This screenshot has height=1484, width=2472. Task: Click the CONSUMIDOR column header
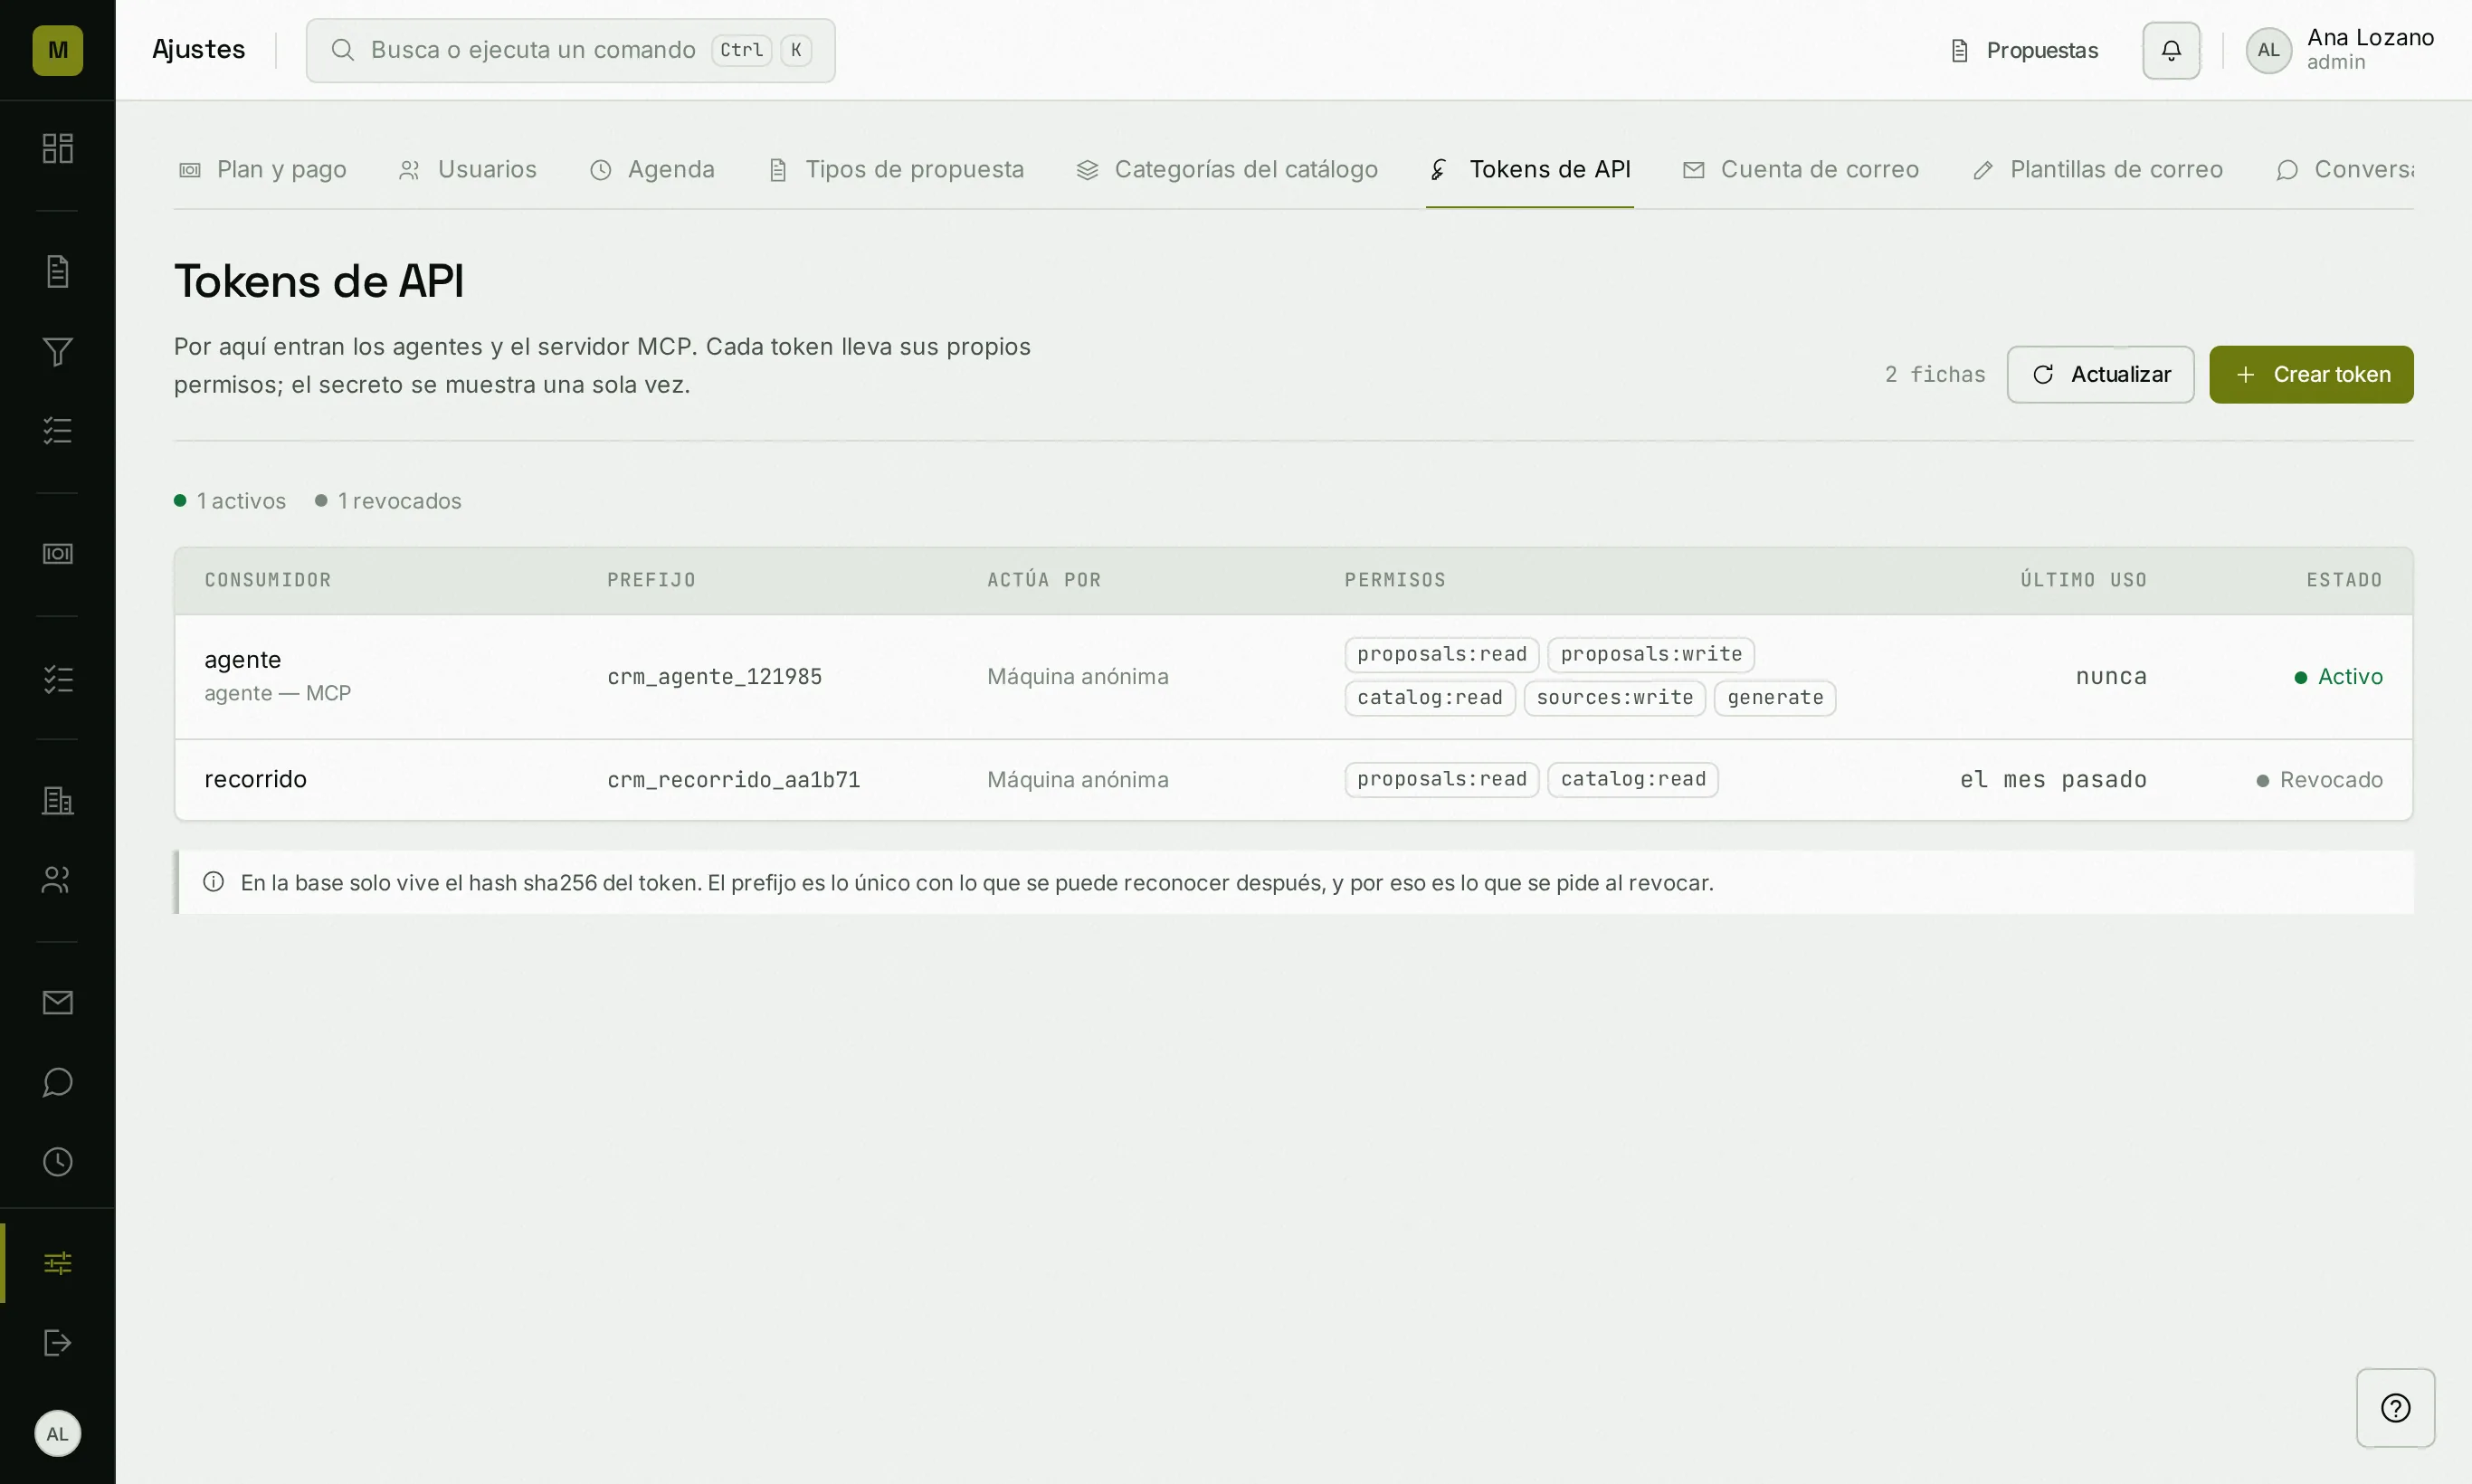[x=267, y=580]
